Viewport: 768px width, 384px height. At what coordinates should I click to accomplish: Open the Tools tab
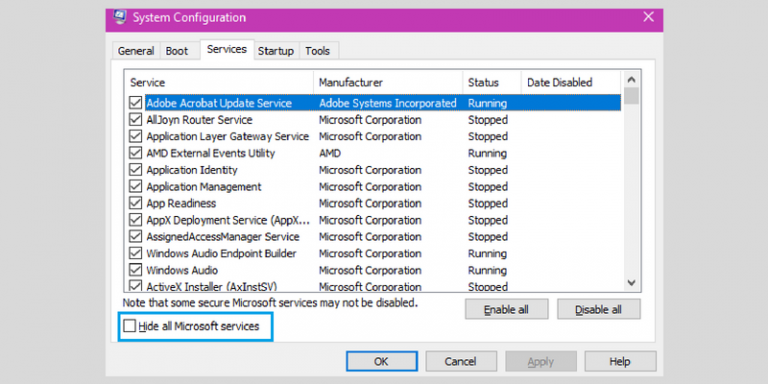[x=317, y=51]
